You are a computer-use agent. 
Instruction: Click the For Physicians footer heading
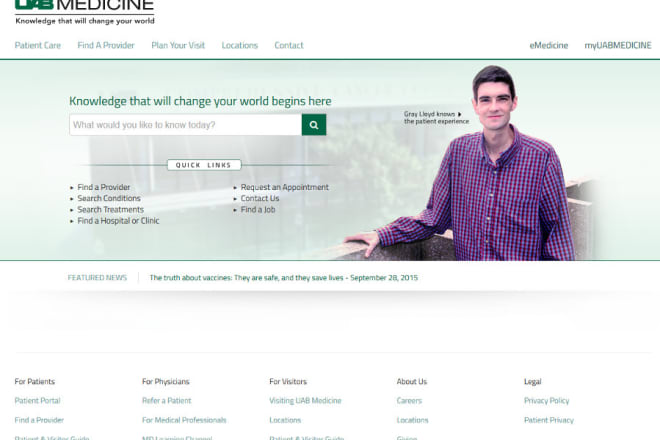pyautogui.click(x=165, y=381)
